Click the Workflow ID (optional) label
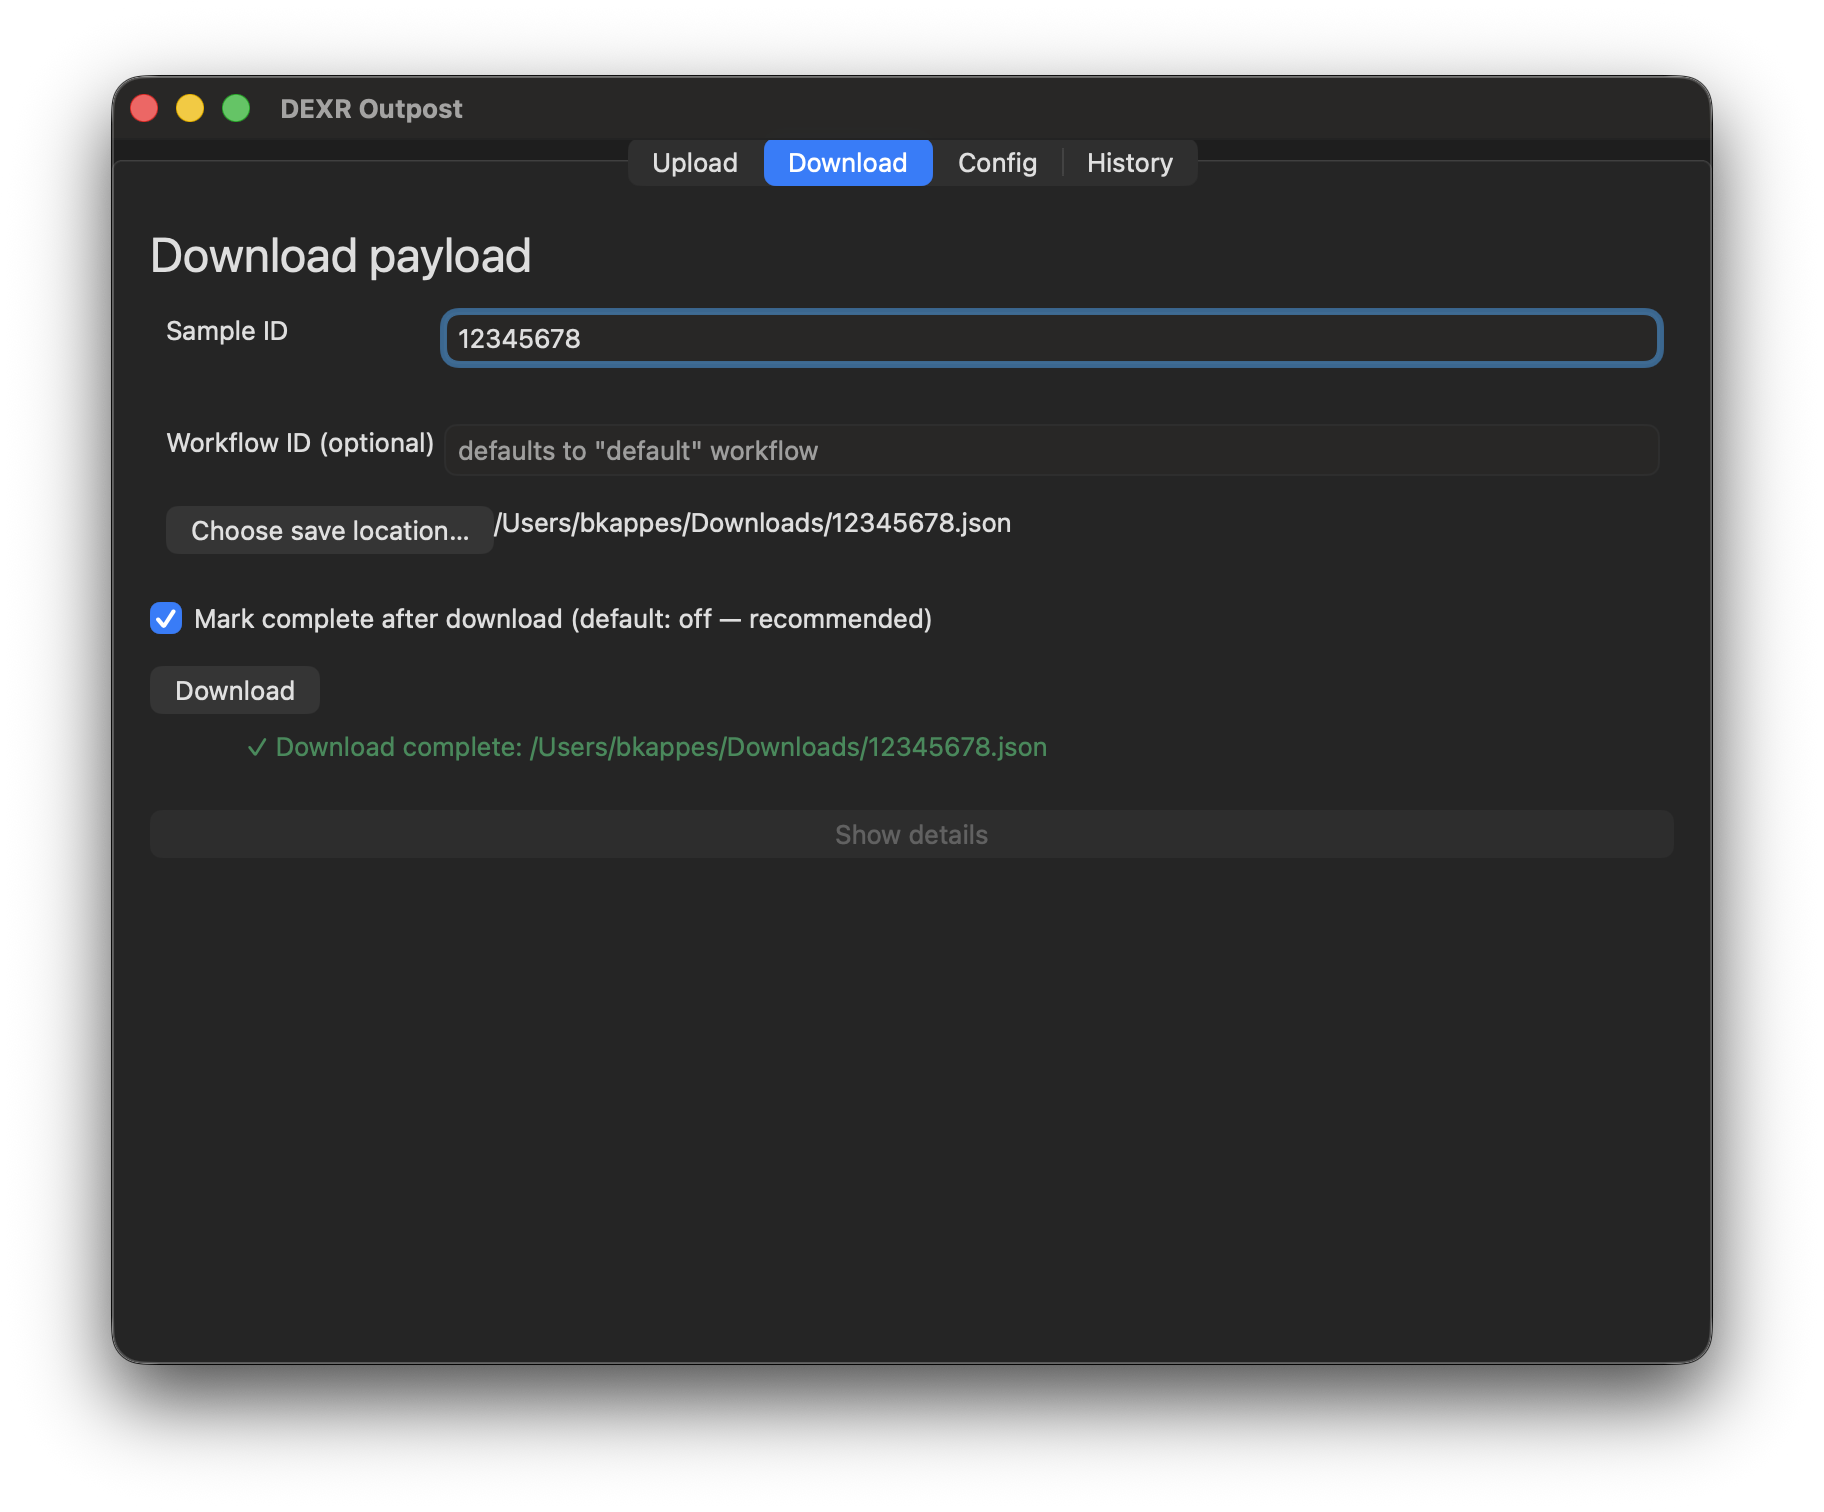 click(300, 443)
